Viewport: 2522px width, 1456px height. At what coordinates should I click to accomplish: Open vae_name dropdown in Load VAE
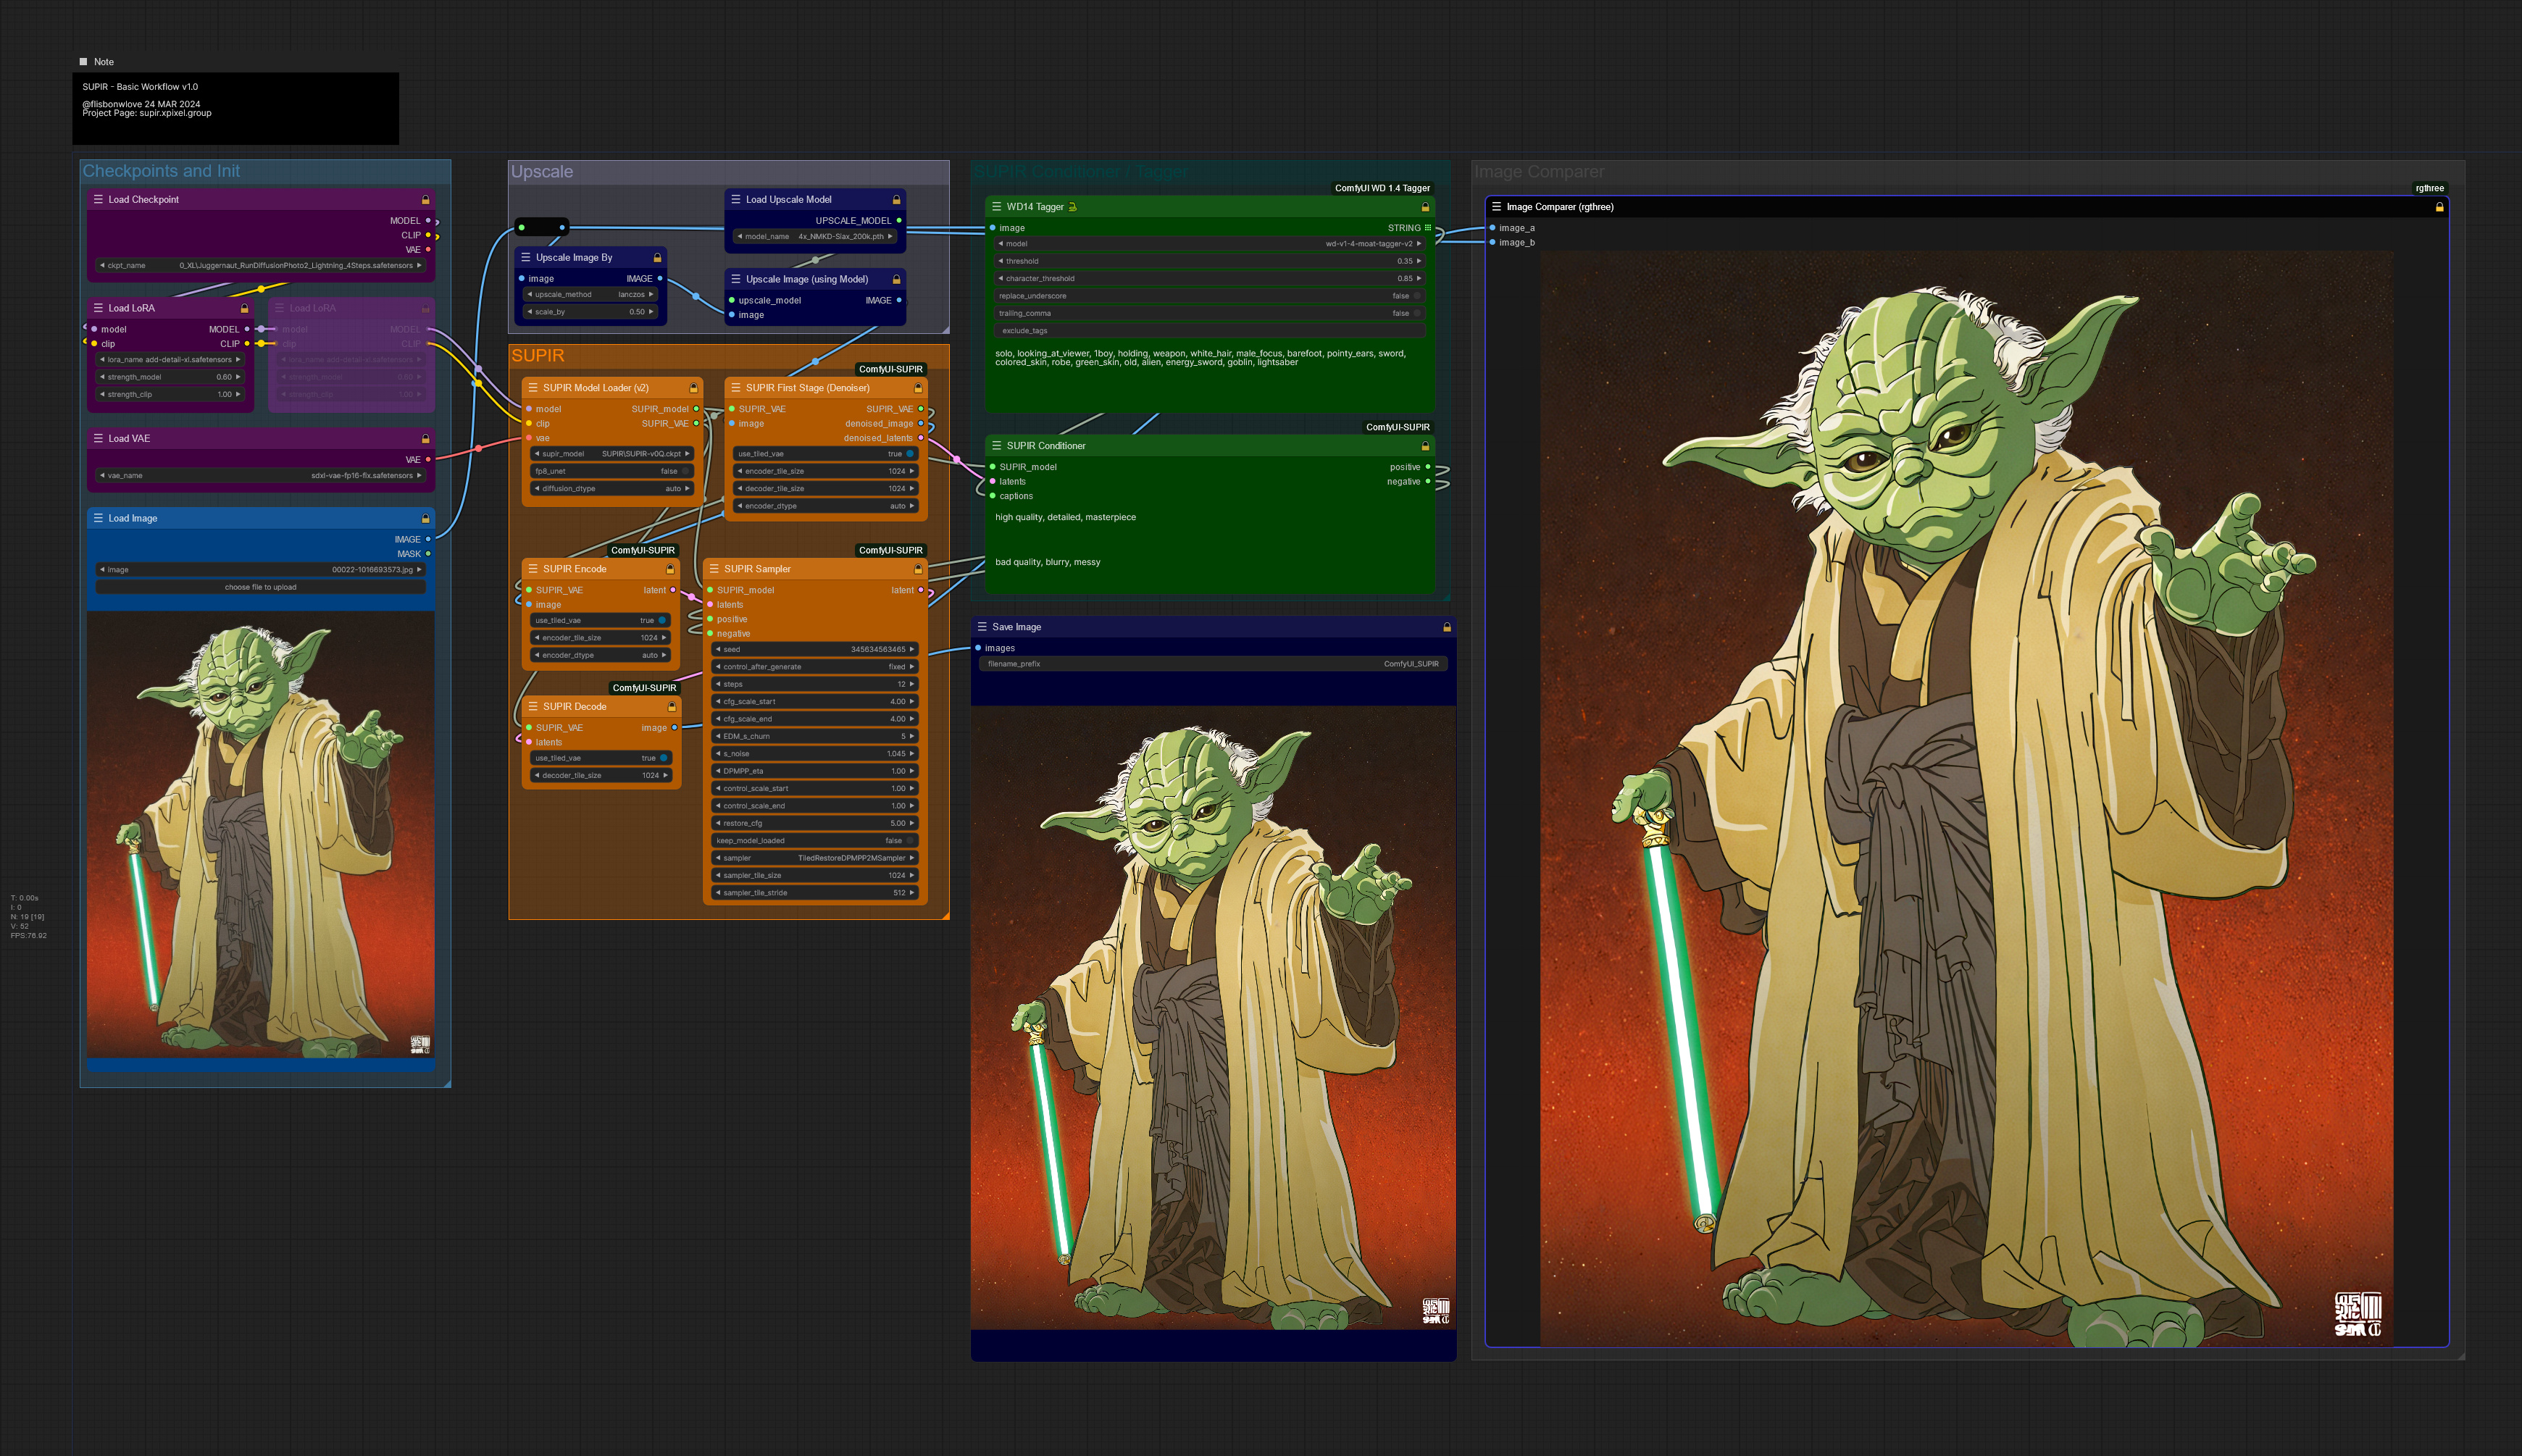point(260,476)
